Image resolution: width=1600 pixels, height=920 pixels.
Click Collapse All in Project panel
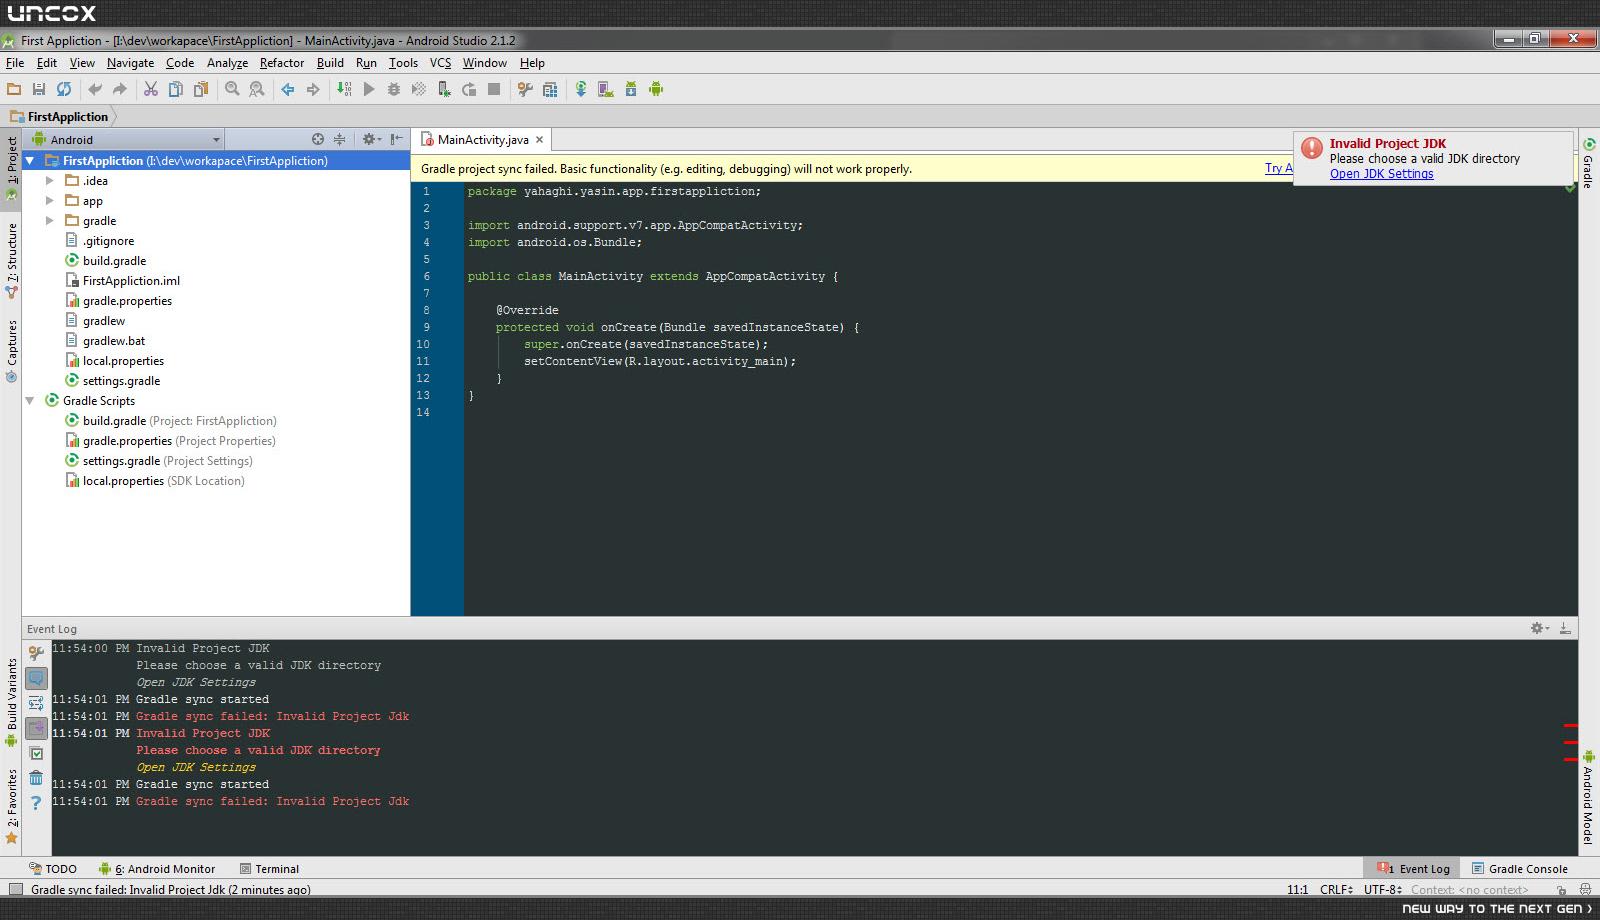pyautogui.click(x=339, y=139)
